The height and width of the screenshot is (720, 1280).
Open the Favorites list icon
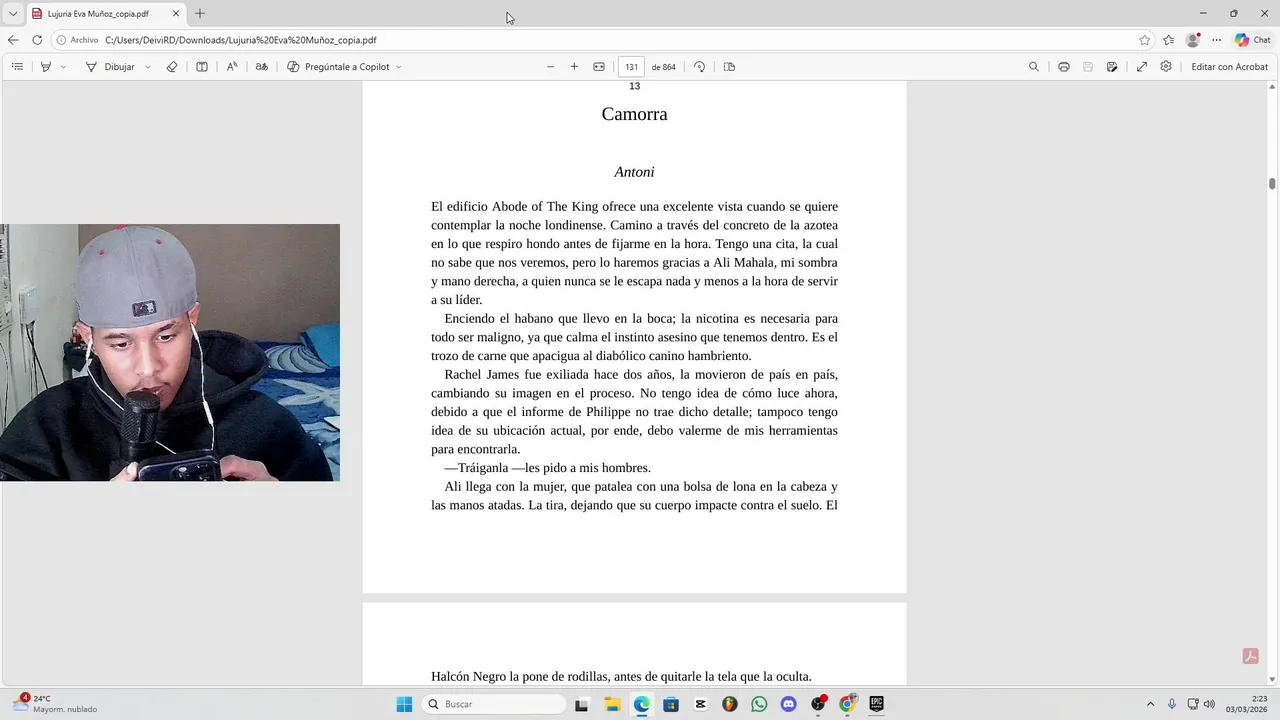(x=1169, y=40)
